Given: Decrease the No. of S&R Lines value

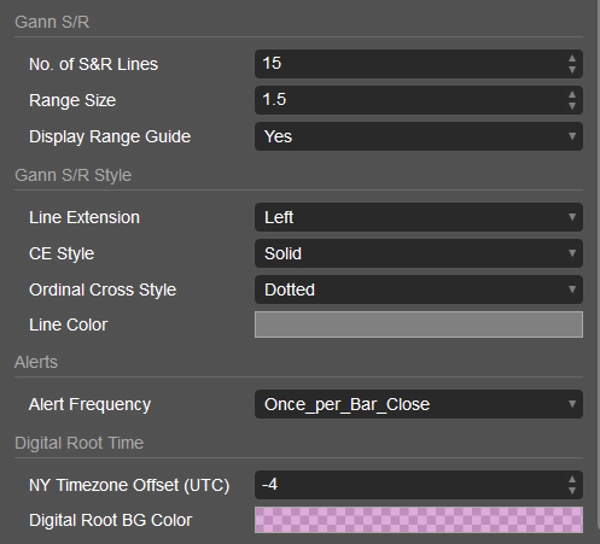Looking at the screenshot, I should click(x=572, y=70).
